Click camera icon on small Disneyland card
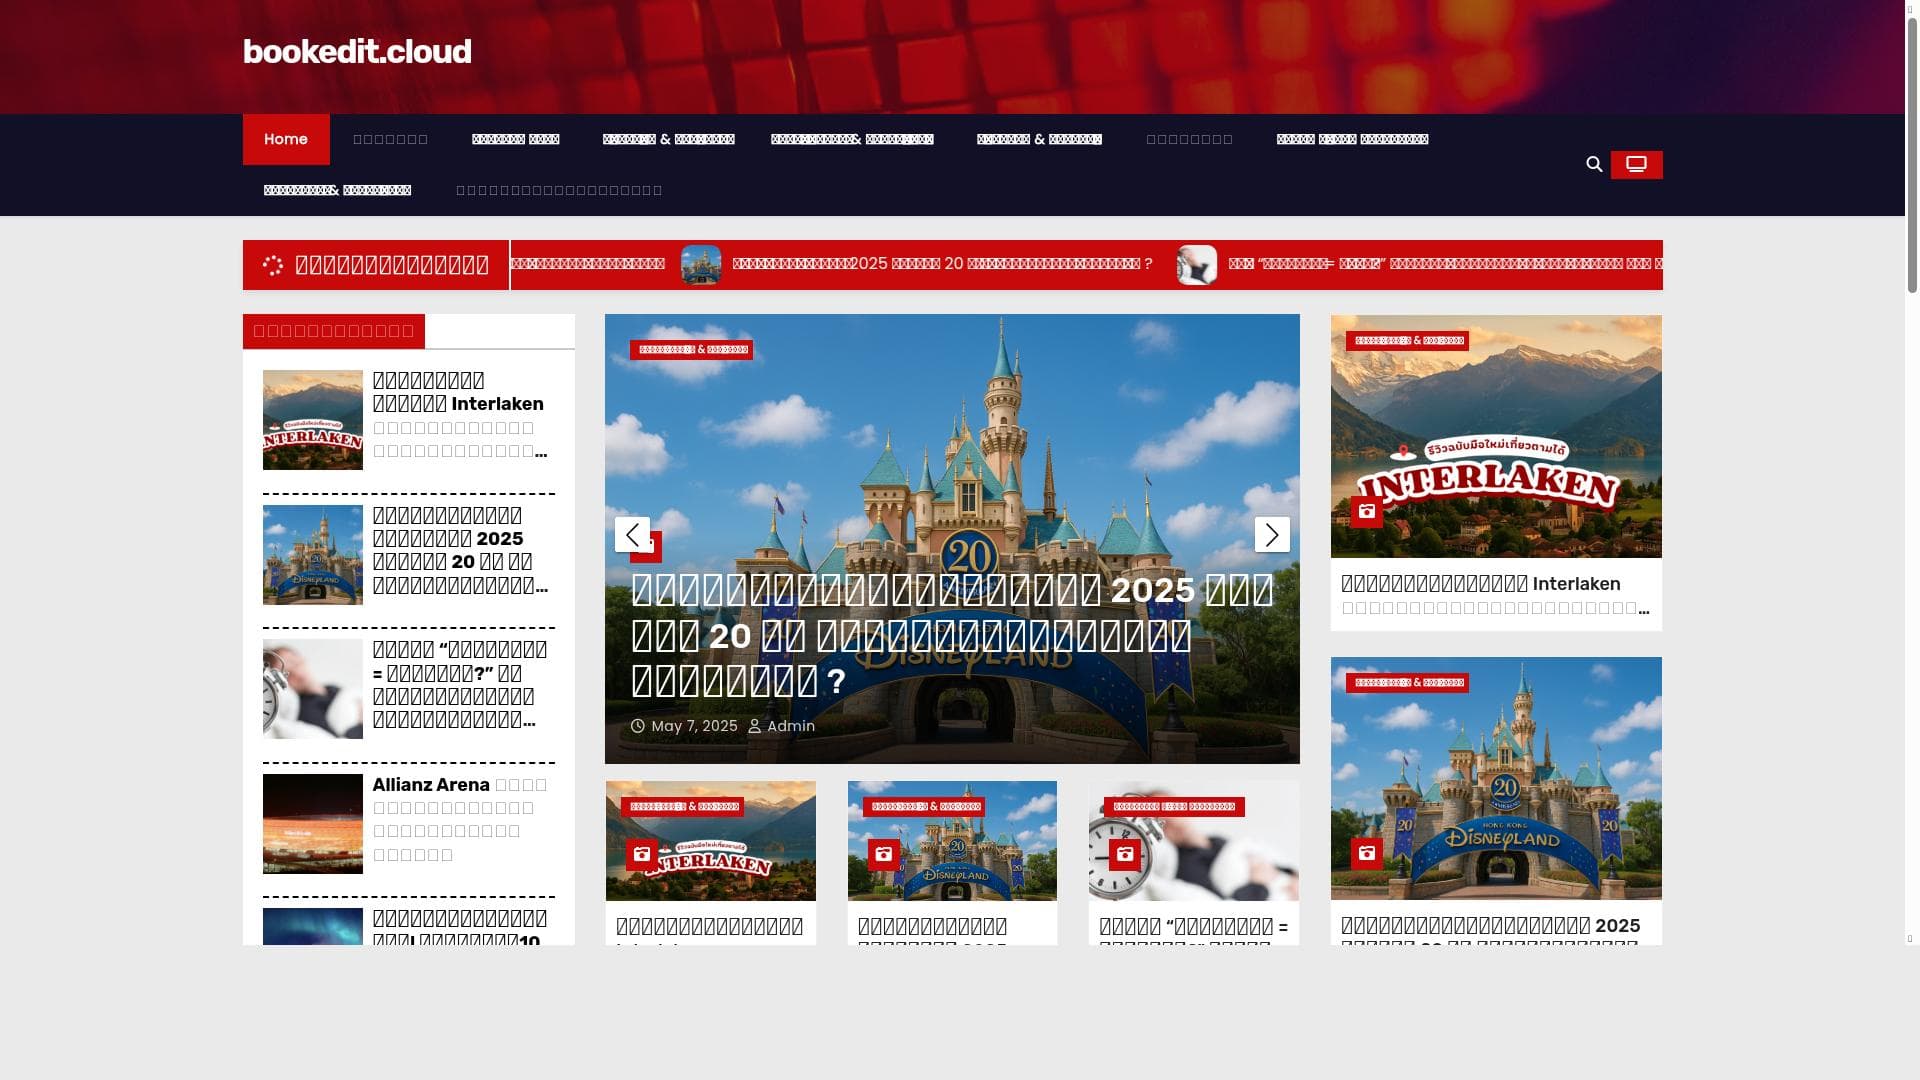Screen dimensions: 1920x1080 pyautogui.click(x=883, y=855)
